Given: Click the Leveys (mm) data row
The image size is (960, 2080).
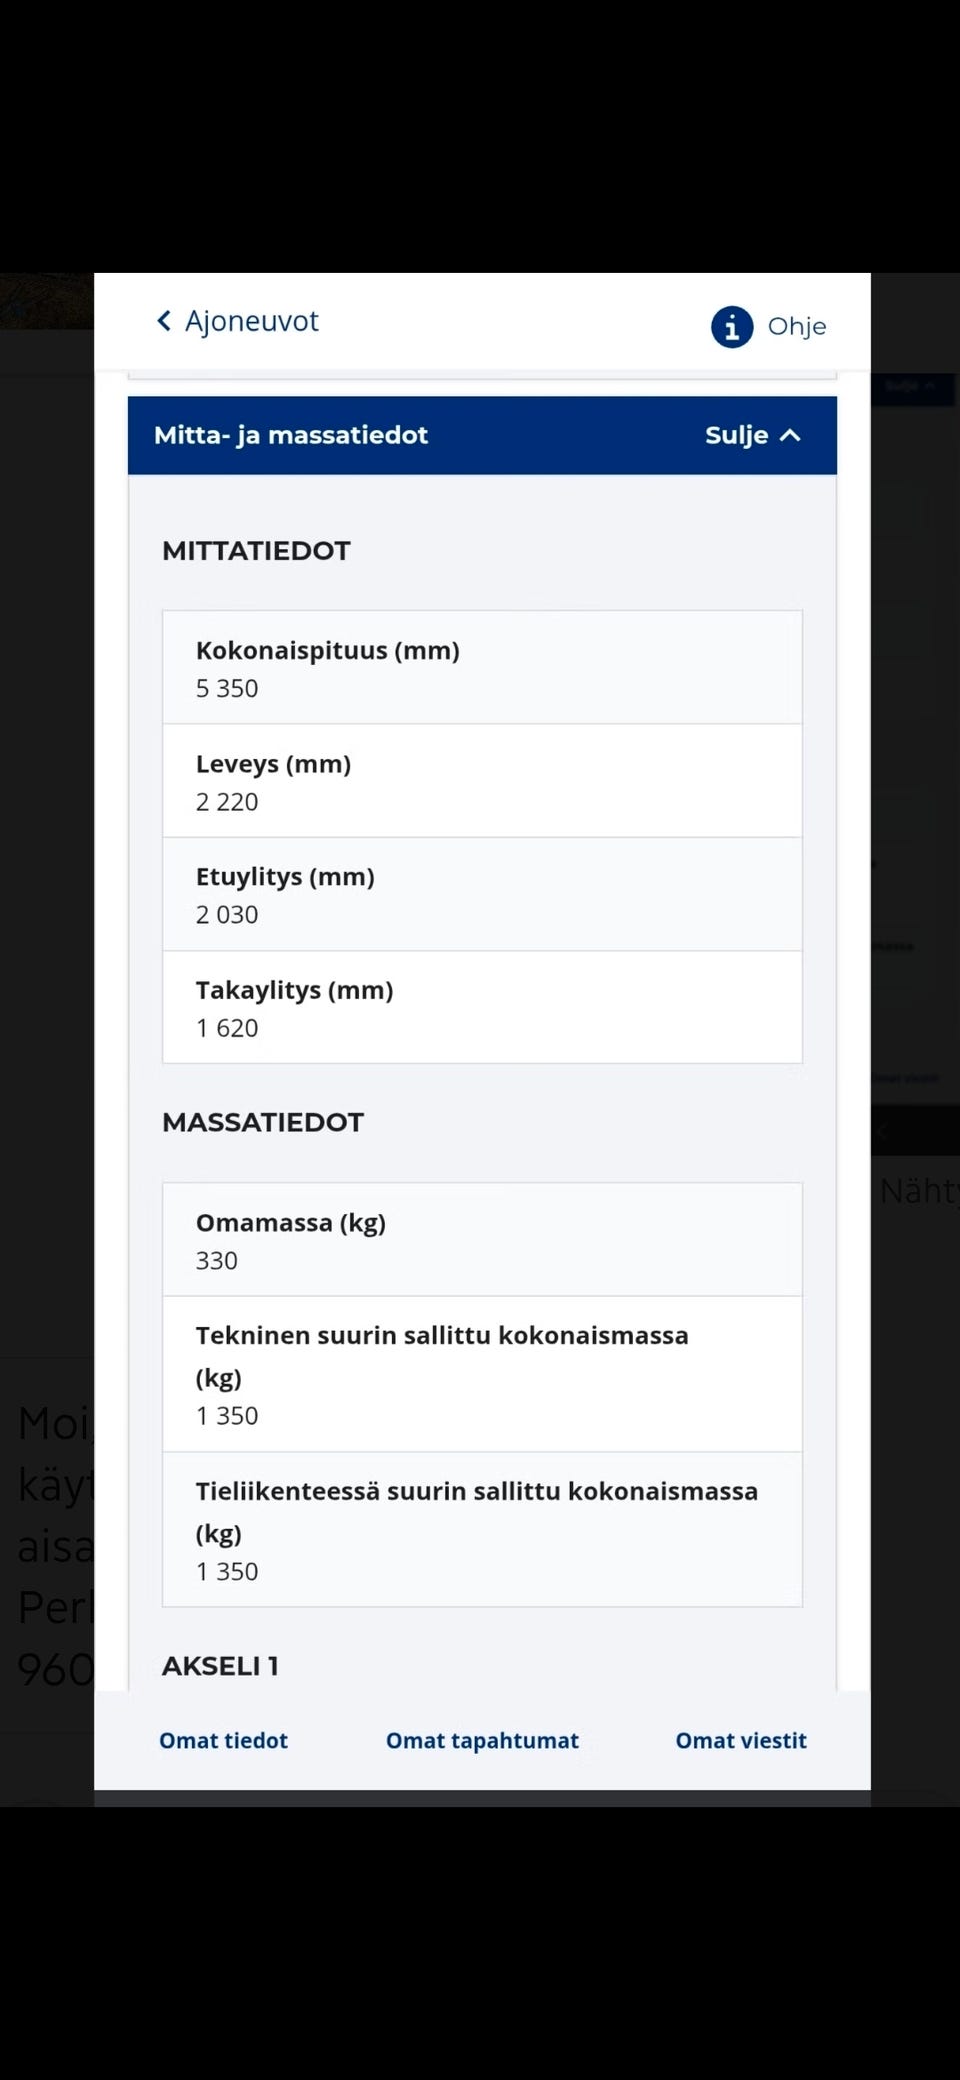Looking at the screenshot, I should 482,780.
